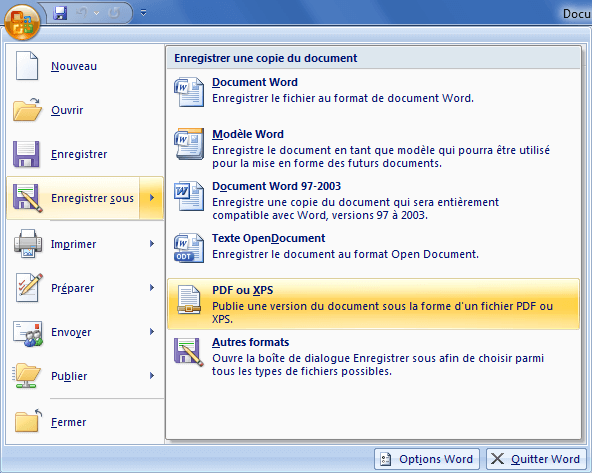
Task: Select Enregistrer menu entry
Action: click(x=85, y=154)
